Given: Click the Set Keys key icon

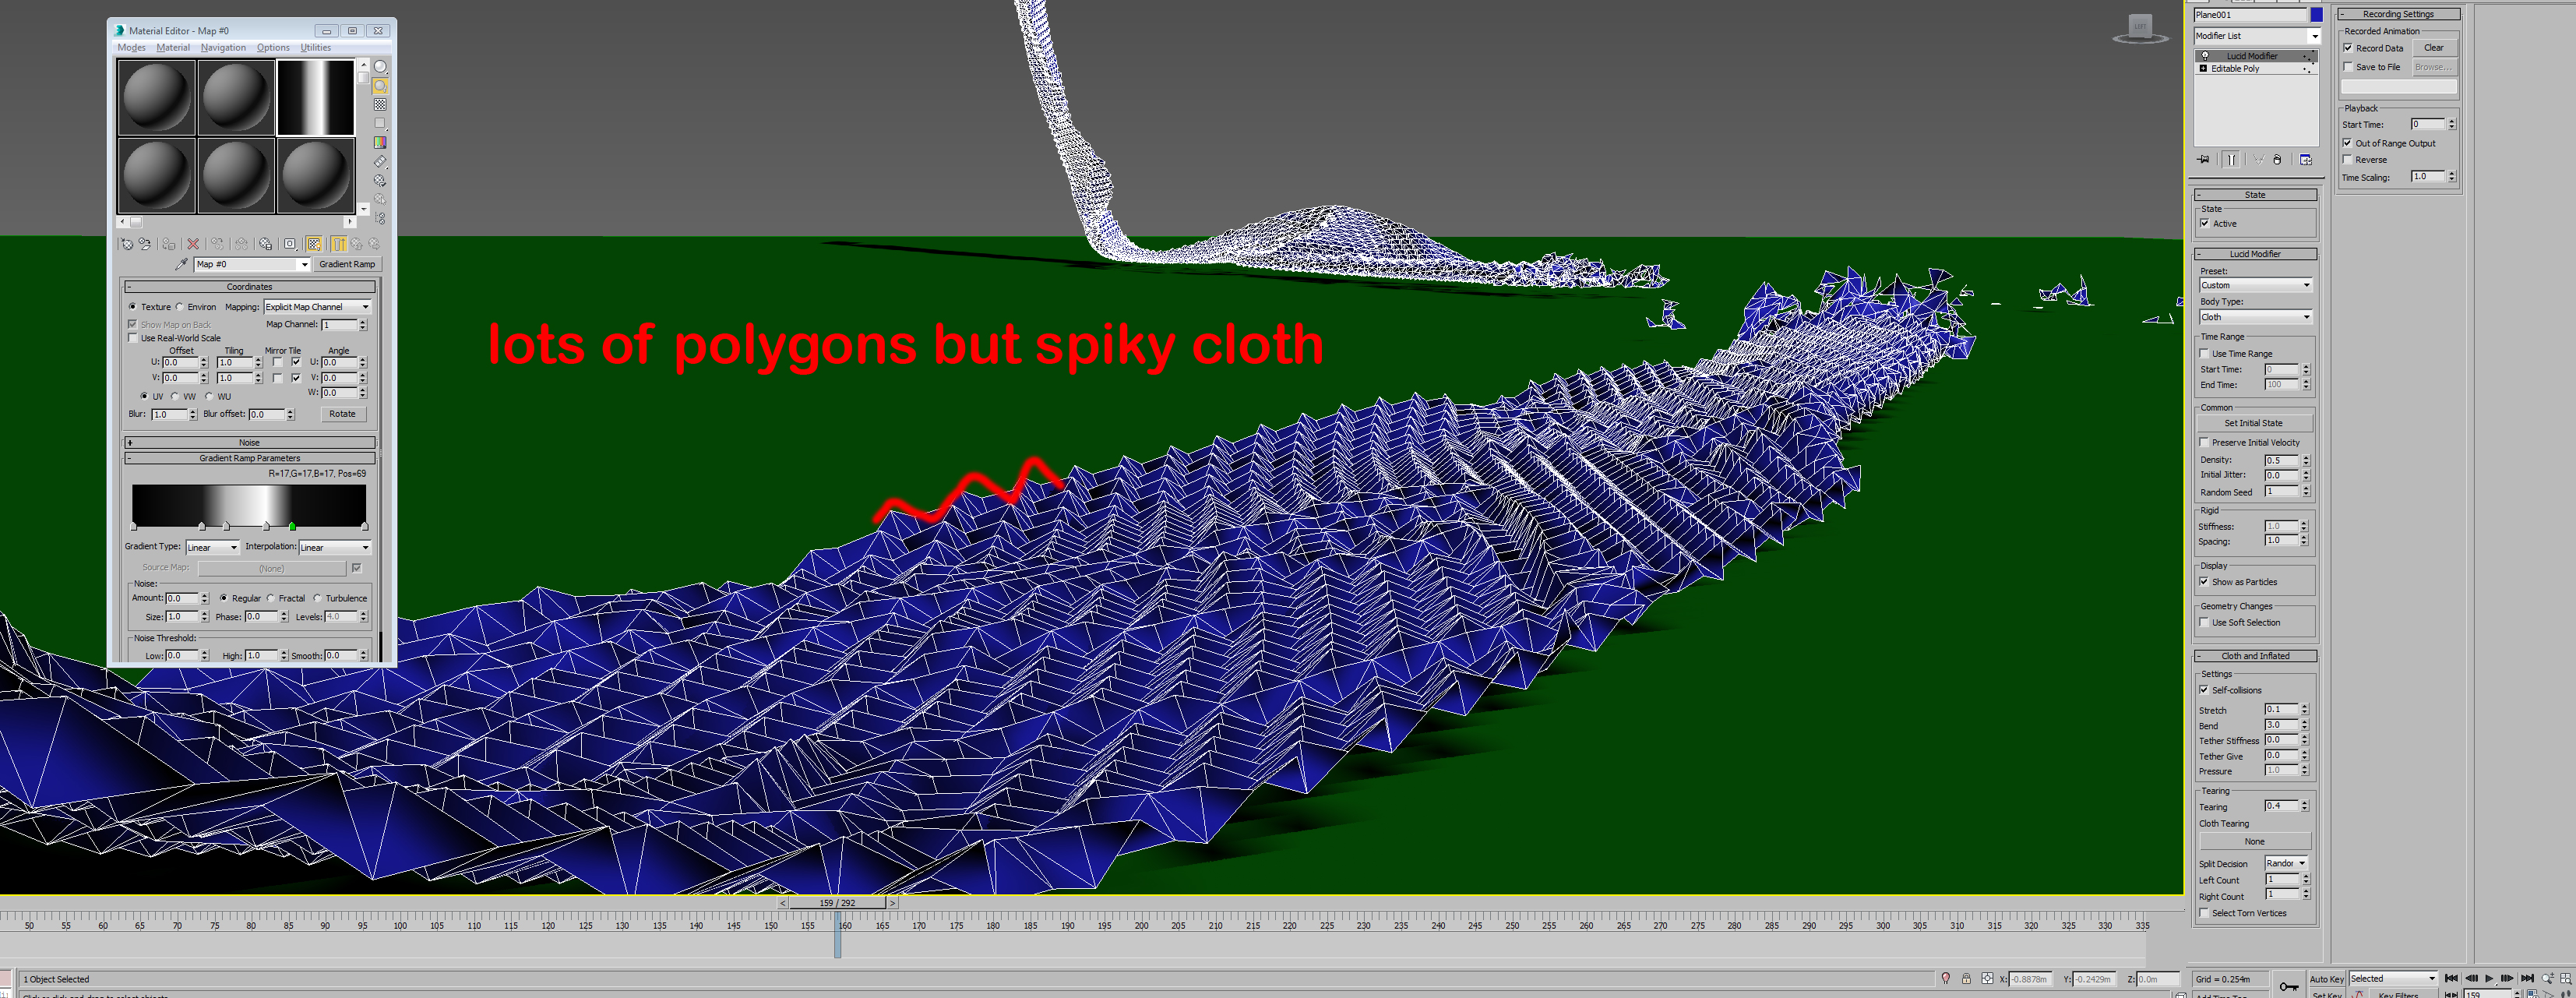Looking at the screenshot, I should click(x=2289, y=986).
